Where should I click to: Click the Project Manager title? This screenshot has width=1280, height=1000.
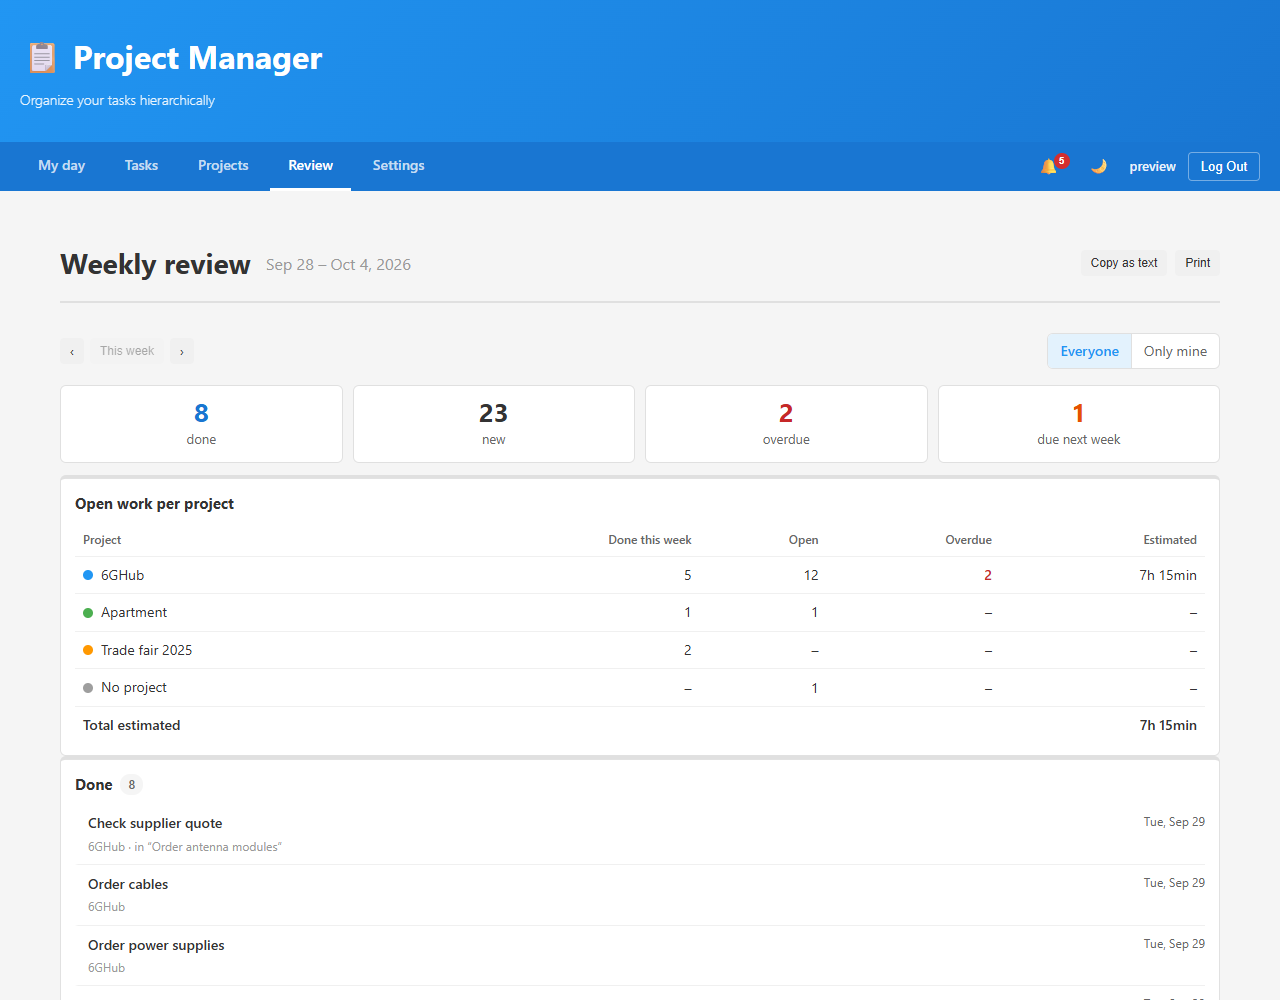click(x=198, y=58)
